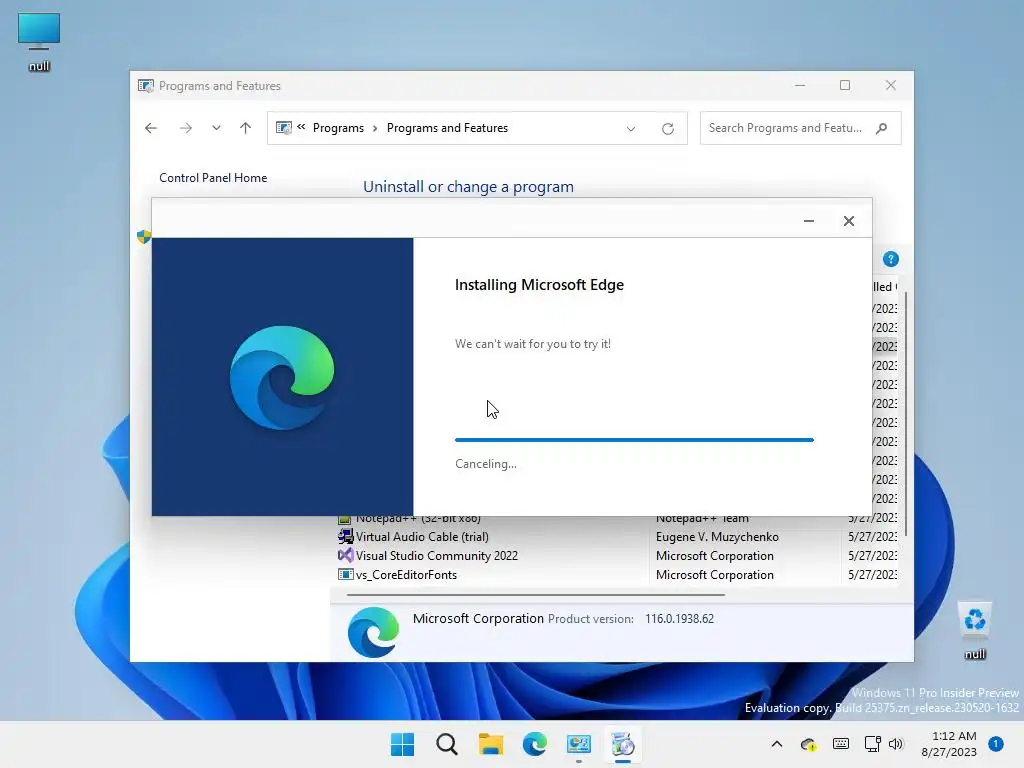Image resolution: width=1024 pixels, height=768 pixels.
Task: Open the Windows Start button
Action: click(x=402, y=744)
